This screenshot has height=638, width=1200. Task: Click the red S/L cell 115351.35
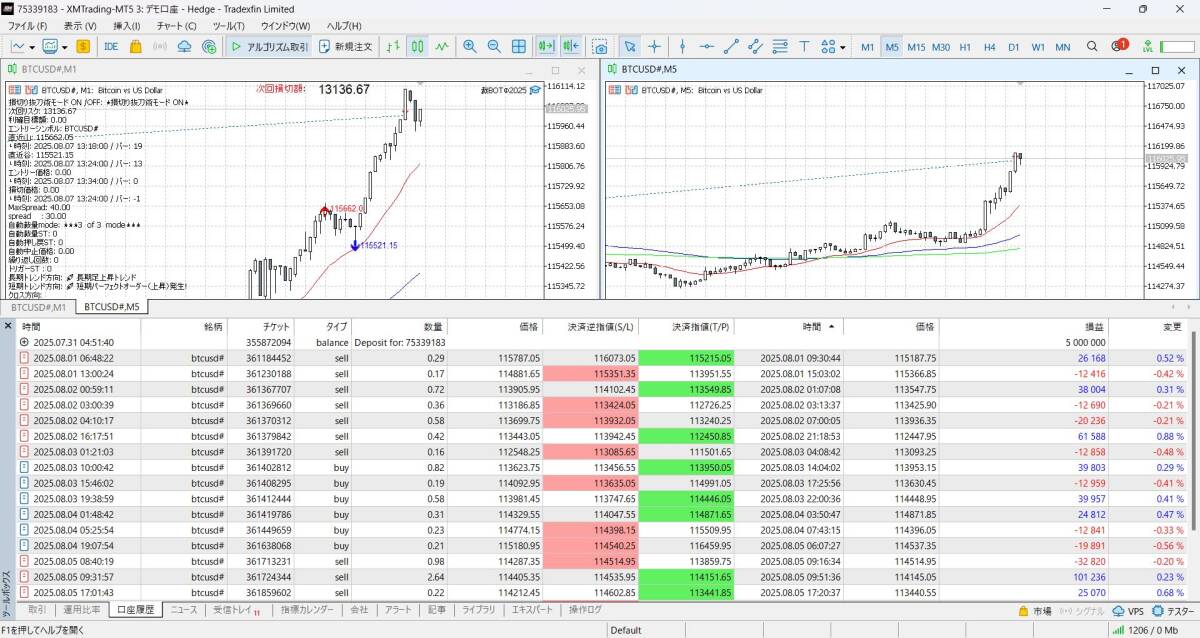(x=591, y=373)
